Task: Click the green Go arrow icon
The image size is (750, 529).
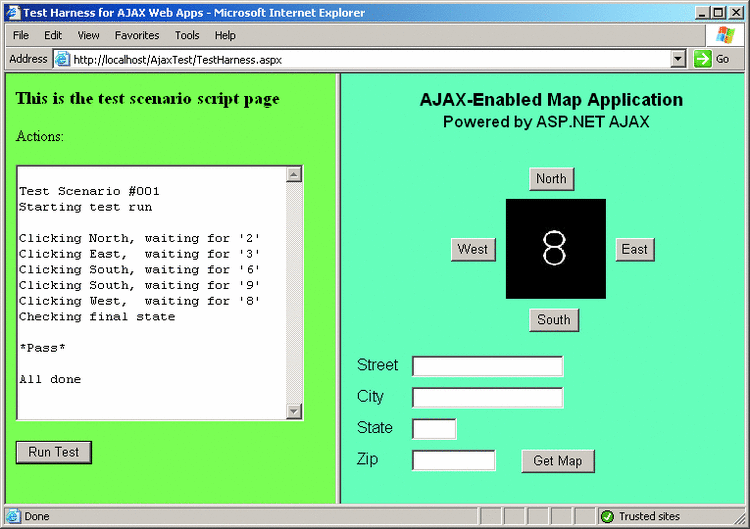Action: pyautogui.click(x=702, y=59)
